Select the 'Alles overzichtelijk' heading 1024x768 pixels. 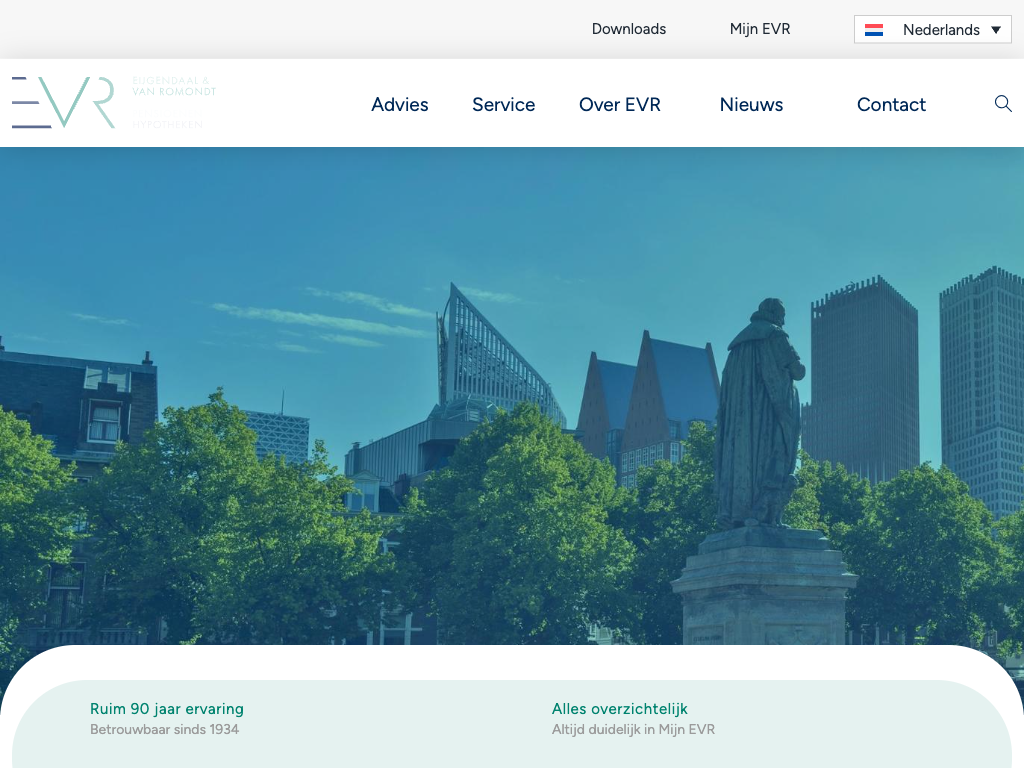(620, 709)
